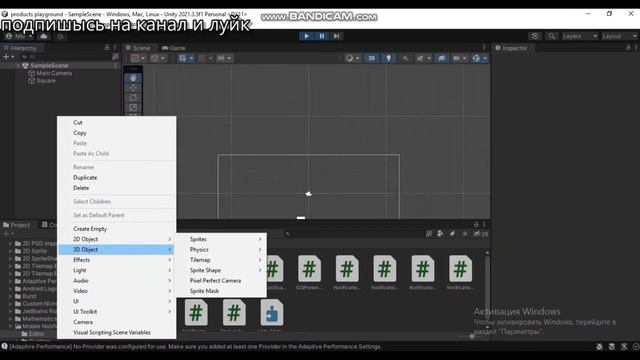640x360 pixels.
Task: Open the account dropdown in top toolbar
Action: (x=19, y=36)
